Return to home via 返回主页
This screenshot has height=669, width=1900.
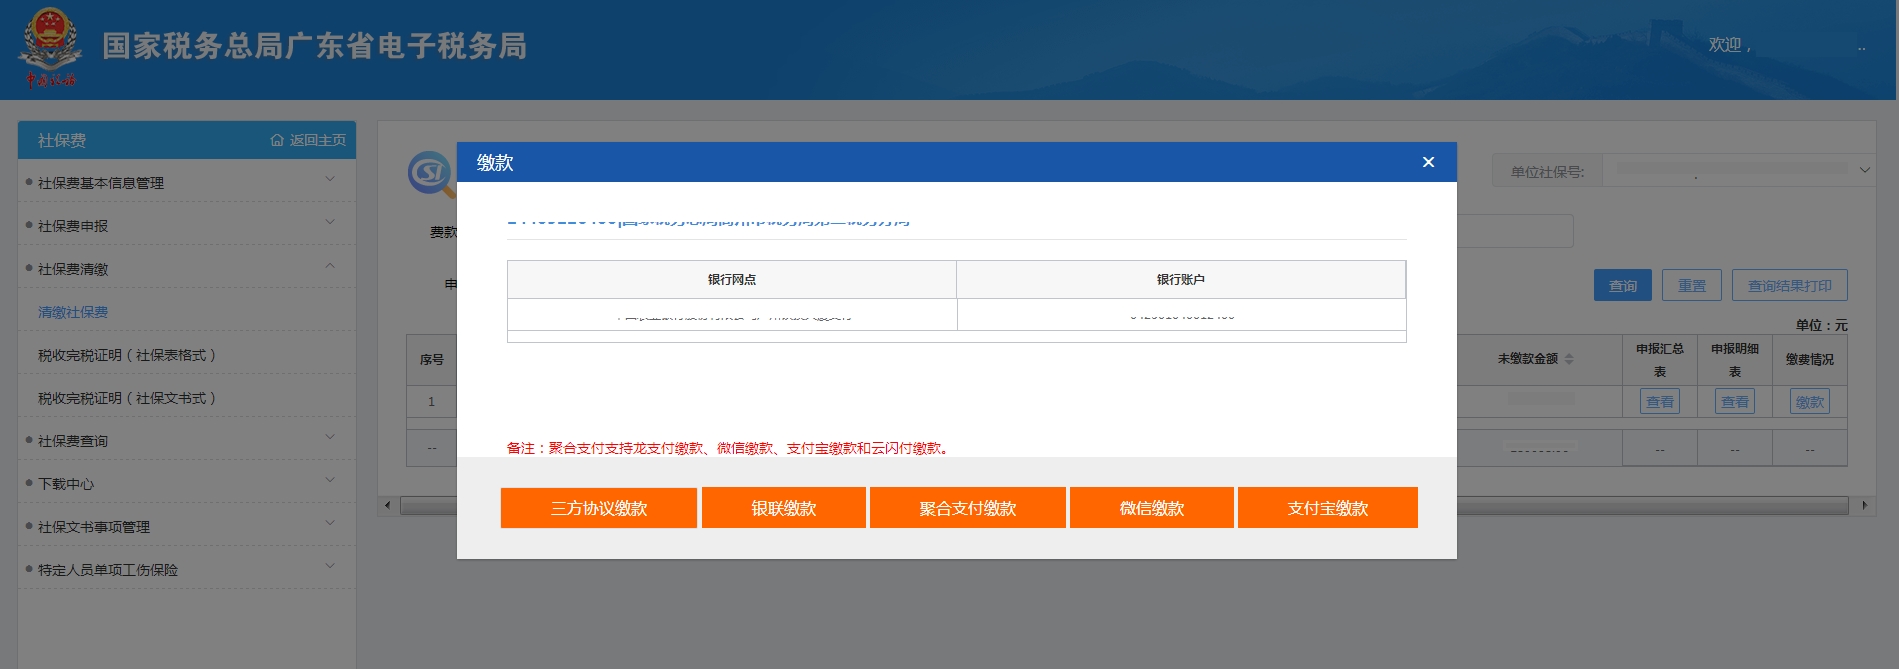tap(309, 141)
